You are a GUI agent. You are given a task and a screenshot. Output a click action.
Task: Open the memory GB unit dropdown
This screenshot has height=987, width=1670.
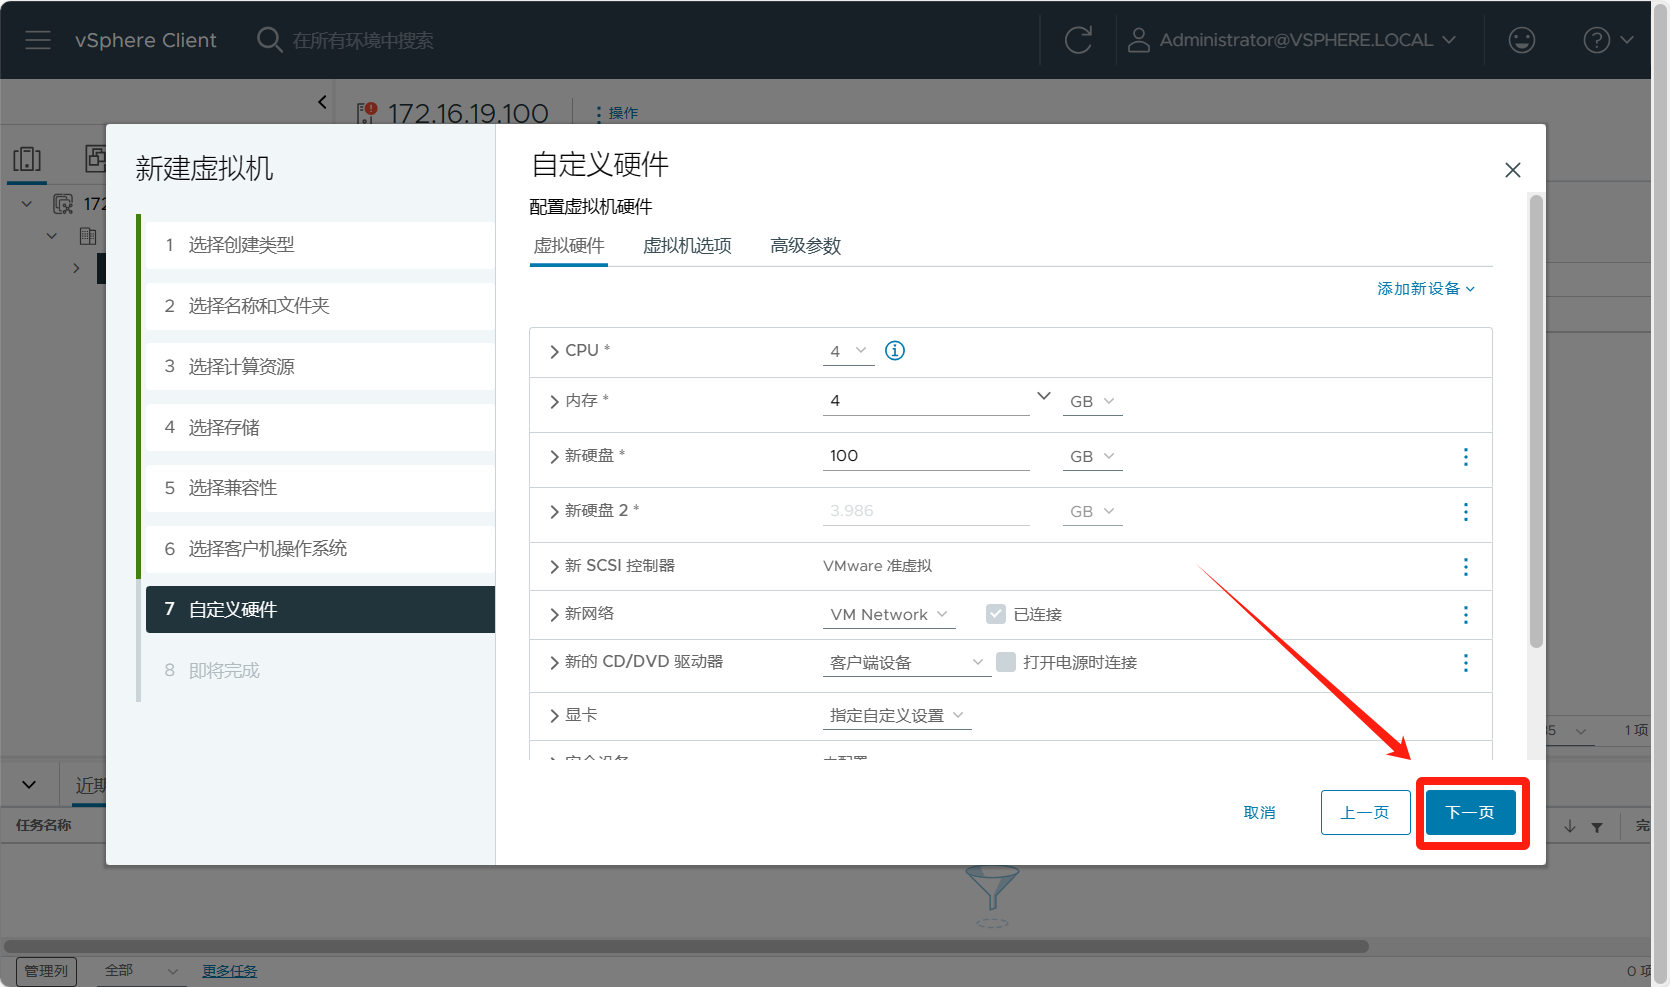tap(1092, 402)
